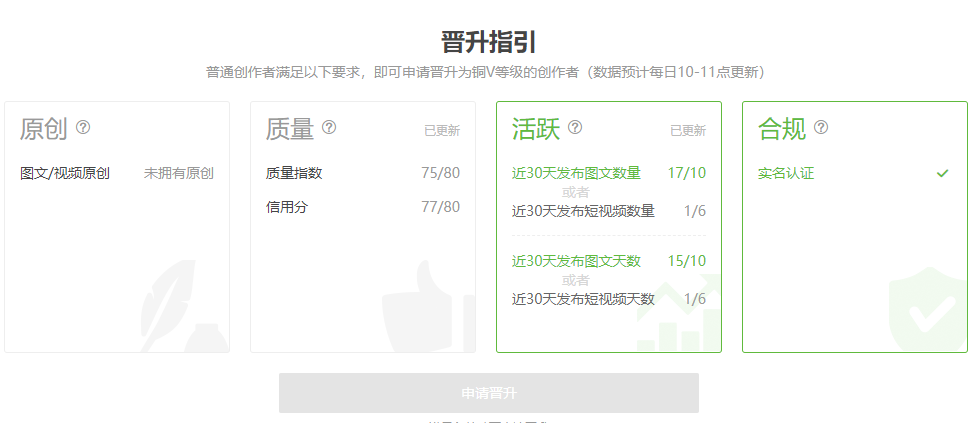Click the 15/10 value
Image resolution: width=973 pixels, height=423 pixels.
687,261
